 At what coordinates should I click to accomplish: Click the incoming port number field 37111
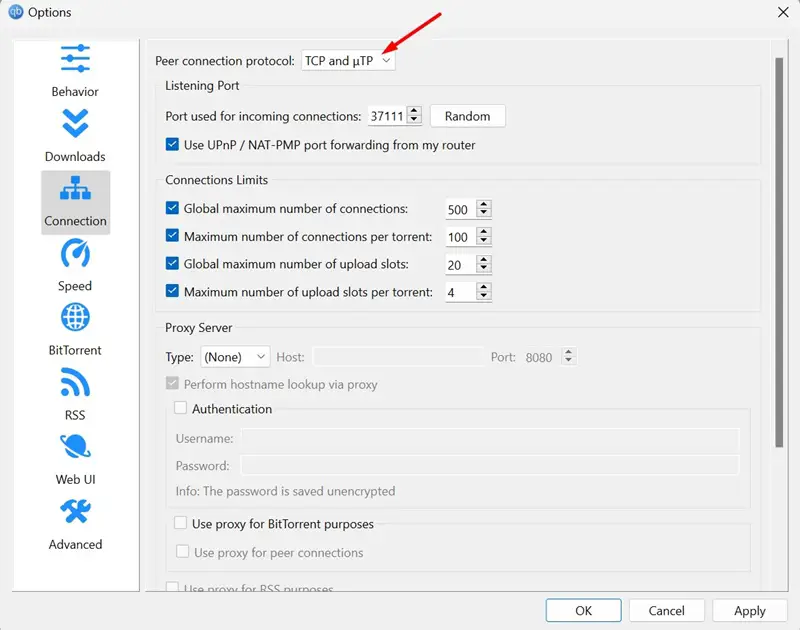point(388,116)
